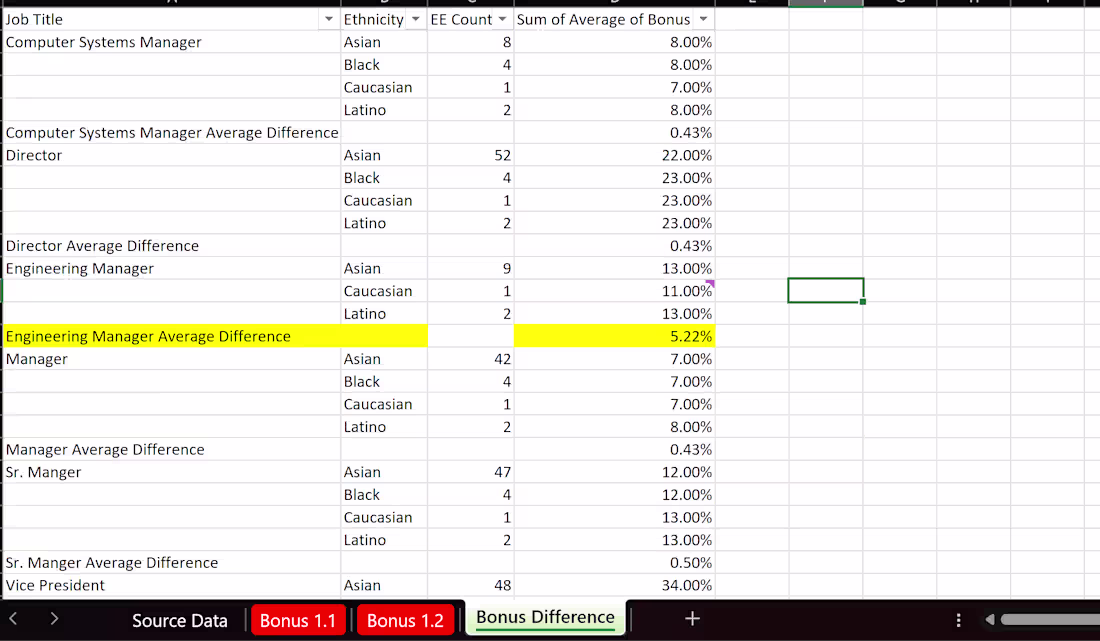Open the EE Count filter dropdown
The height and width of the screenshot is (641, 1100).
(501, 19)
